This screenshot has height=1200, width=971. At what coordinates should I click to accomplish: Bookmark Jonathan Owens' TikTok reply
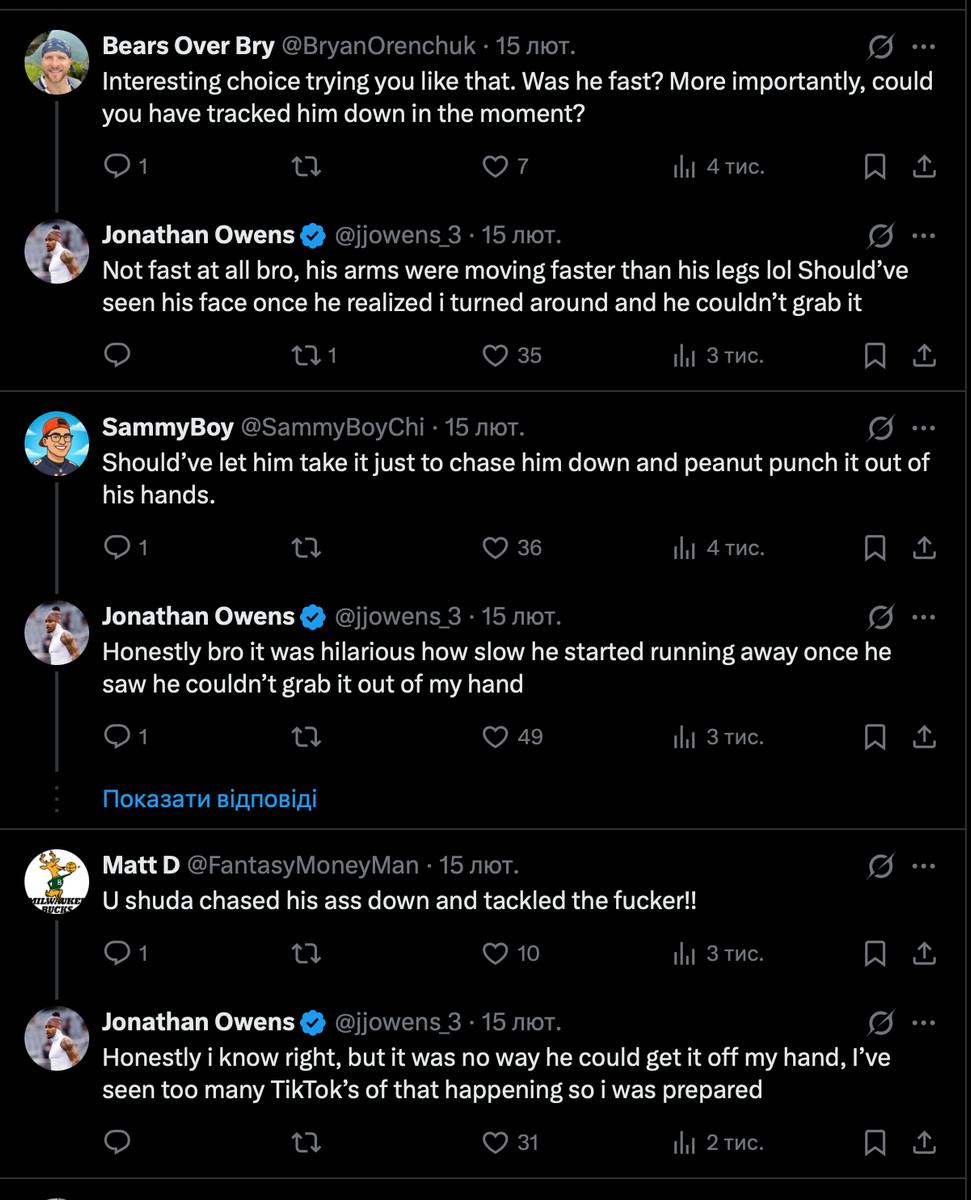[875, 1141]
